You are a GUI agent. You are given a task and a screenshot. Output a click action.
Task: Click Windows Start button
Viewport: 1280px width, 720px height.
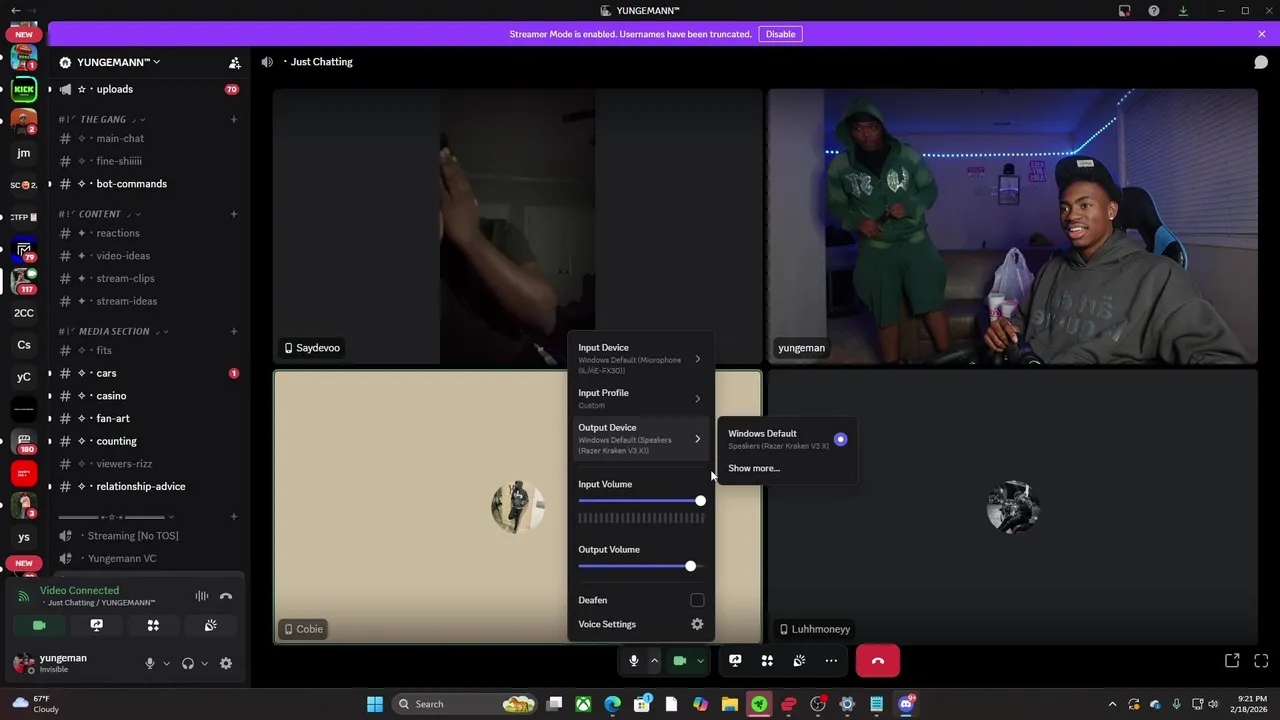374,704
